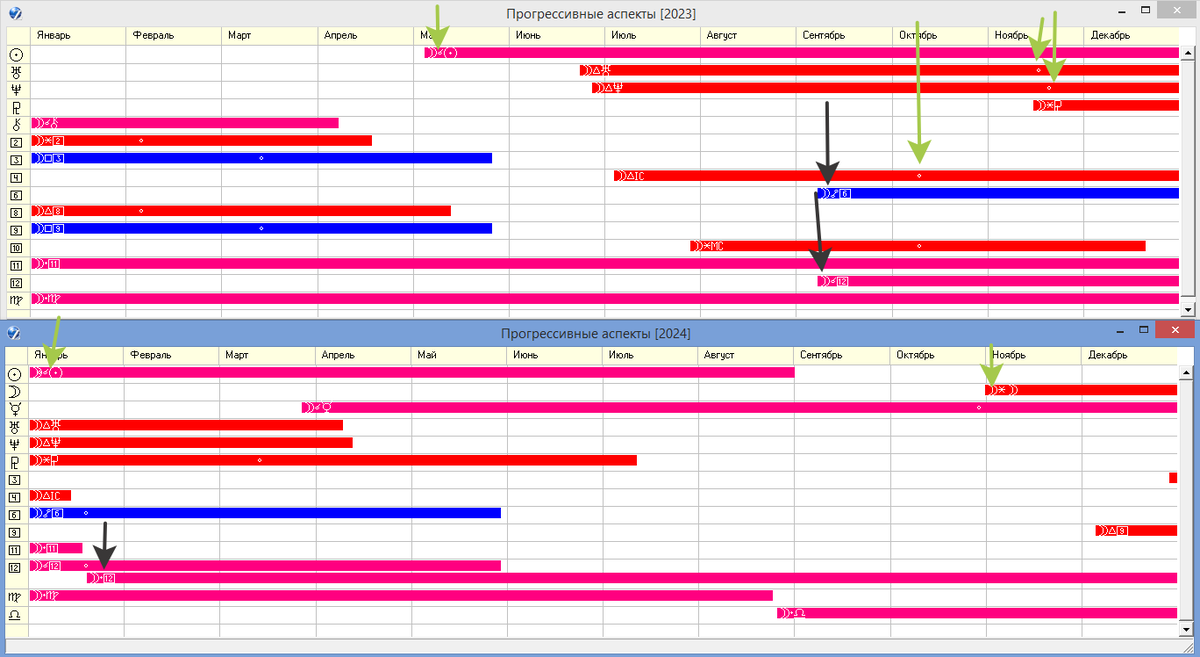
Task: Click house 11 row icon in 2024 window
Action: point(15,549)
